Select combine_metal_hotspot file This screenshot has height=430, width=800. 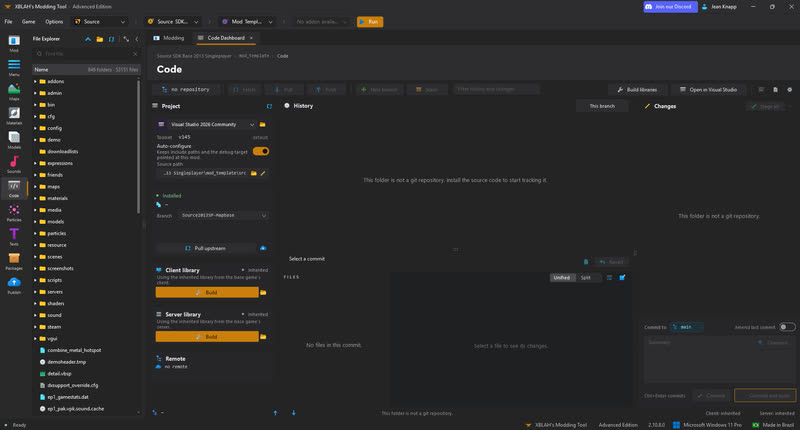[x=74, y=350]
